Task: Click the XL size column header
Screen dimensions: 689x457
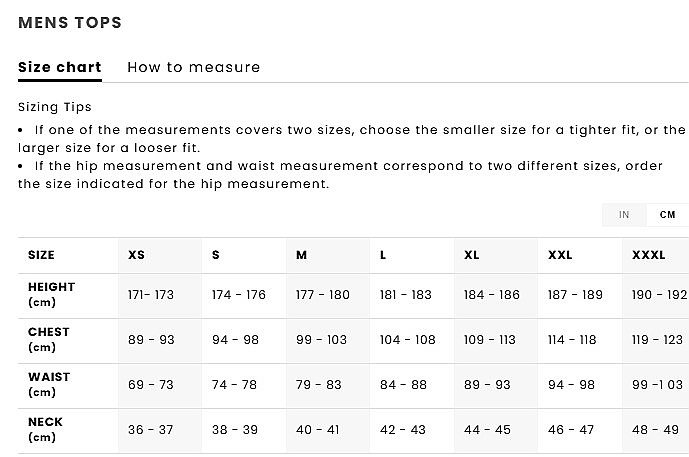Action: tap(471, 255)
